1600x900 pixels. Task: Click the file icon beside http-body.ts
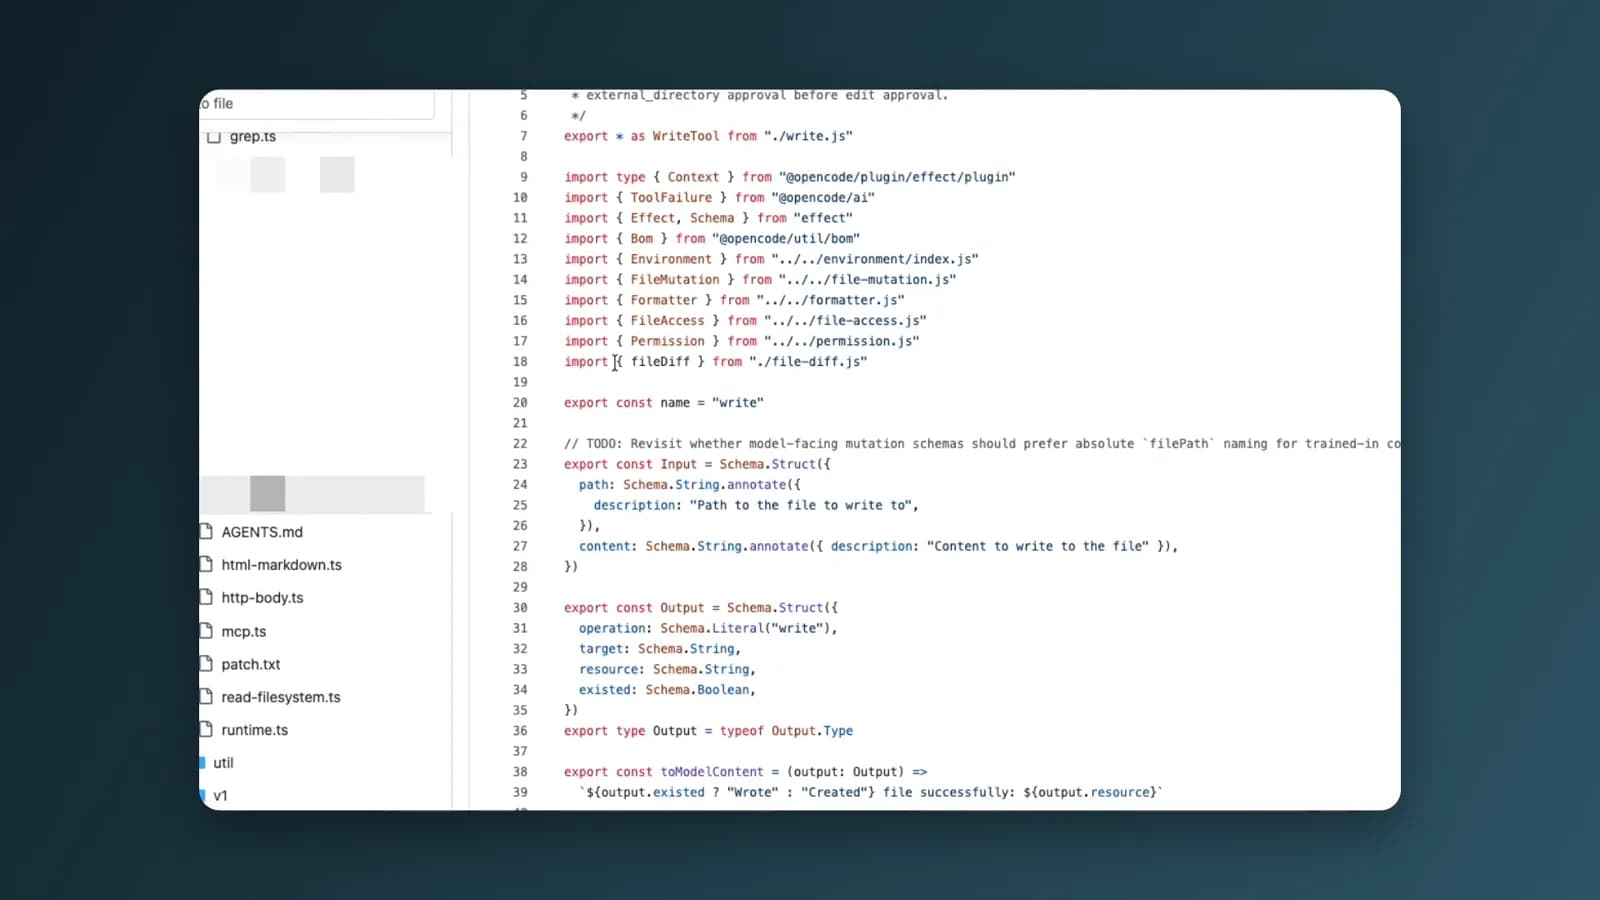pyautogui.click(x=206, y=598)
